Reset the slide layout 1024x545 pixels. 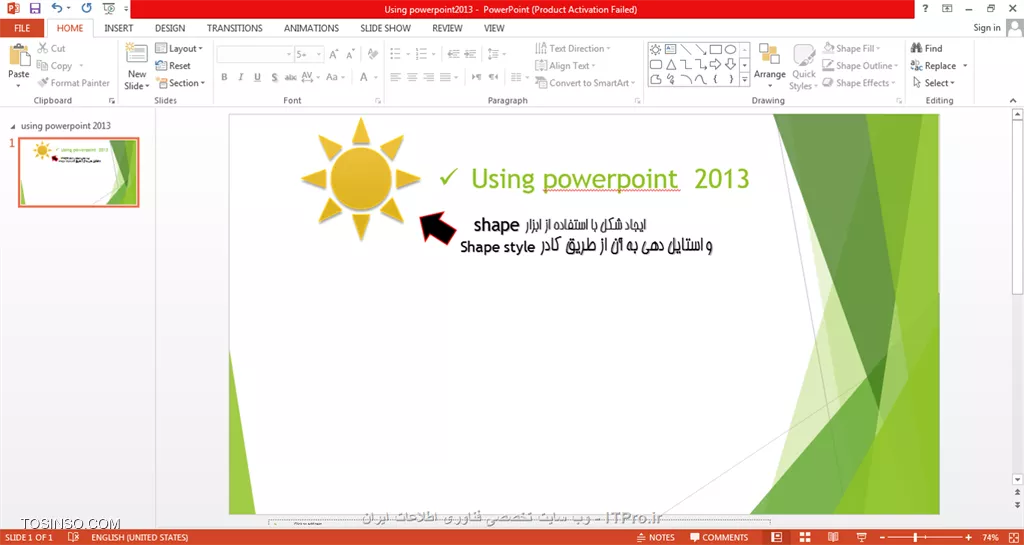173,66
